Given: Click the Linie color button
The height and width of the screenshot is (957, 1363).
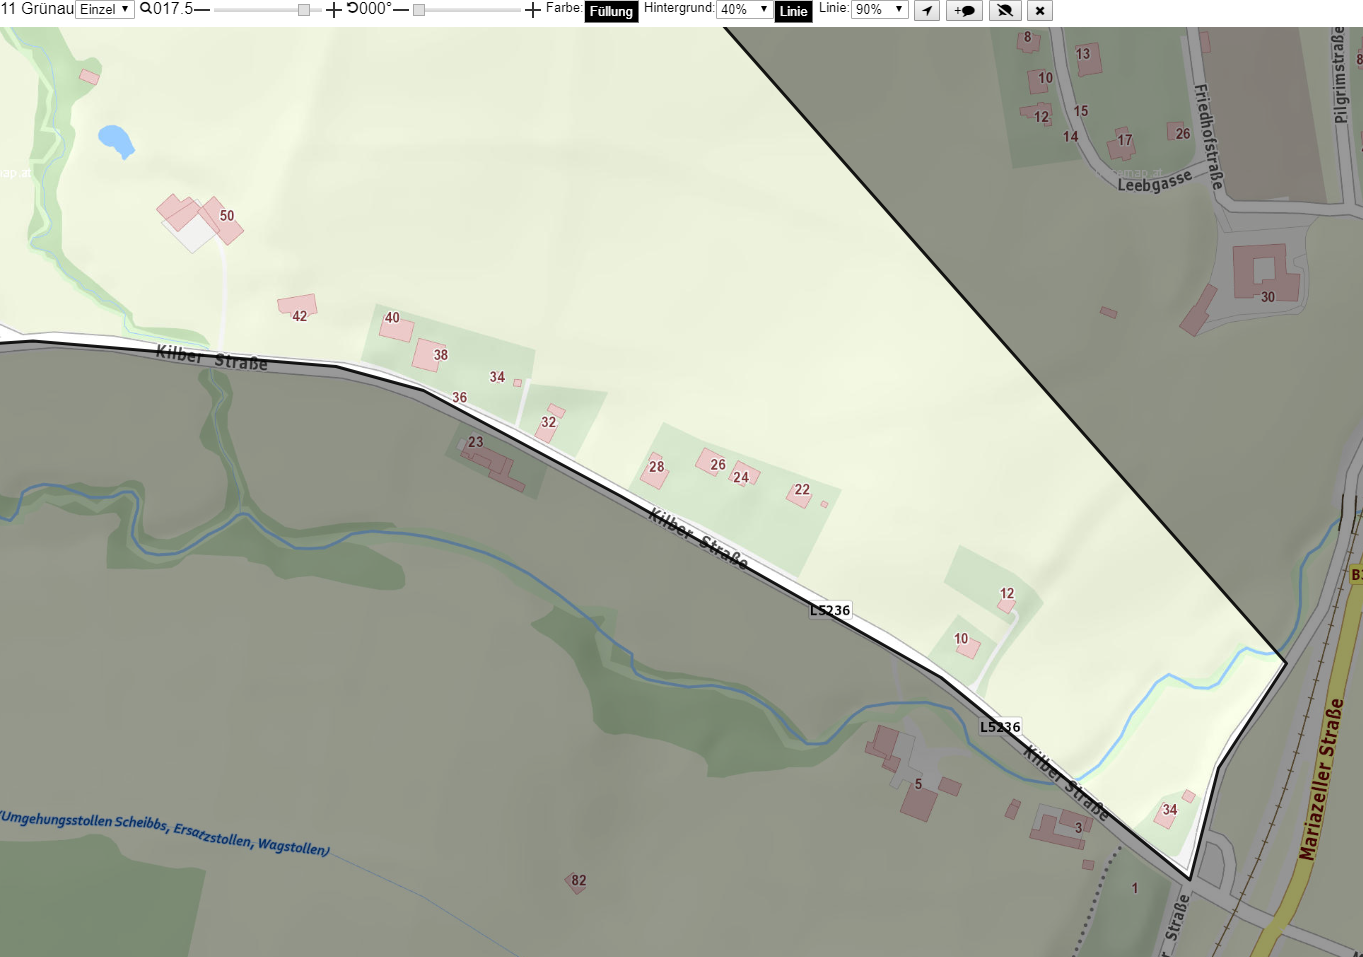Looking at the screenshot, I should (793, 11).
